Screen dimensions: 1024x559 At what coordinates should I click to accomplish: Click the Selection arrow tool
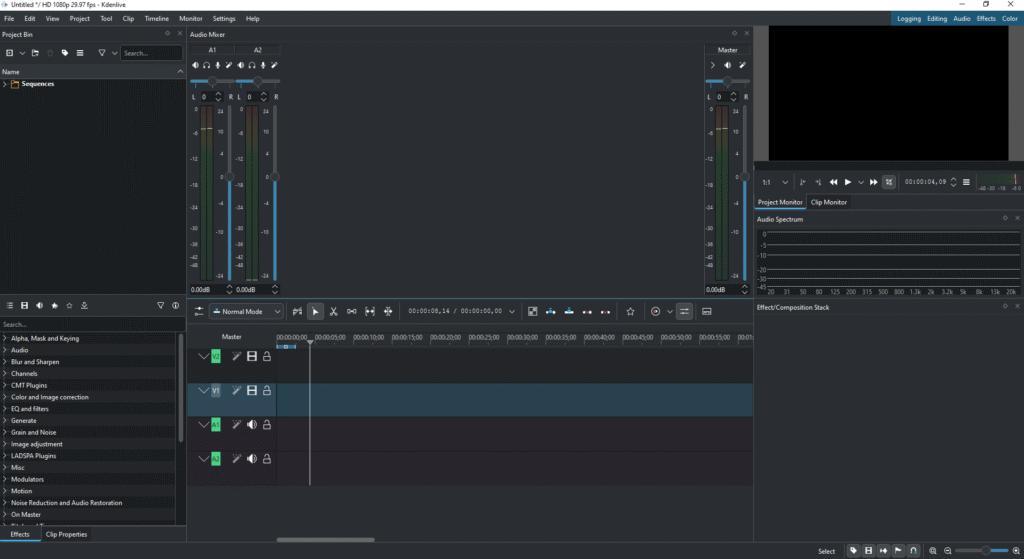[x=315, y=312]
